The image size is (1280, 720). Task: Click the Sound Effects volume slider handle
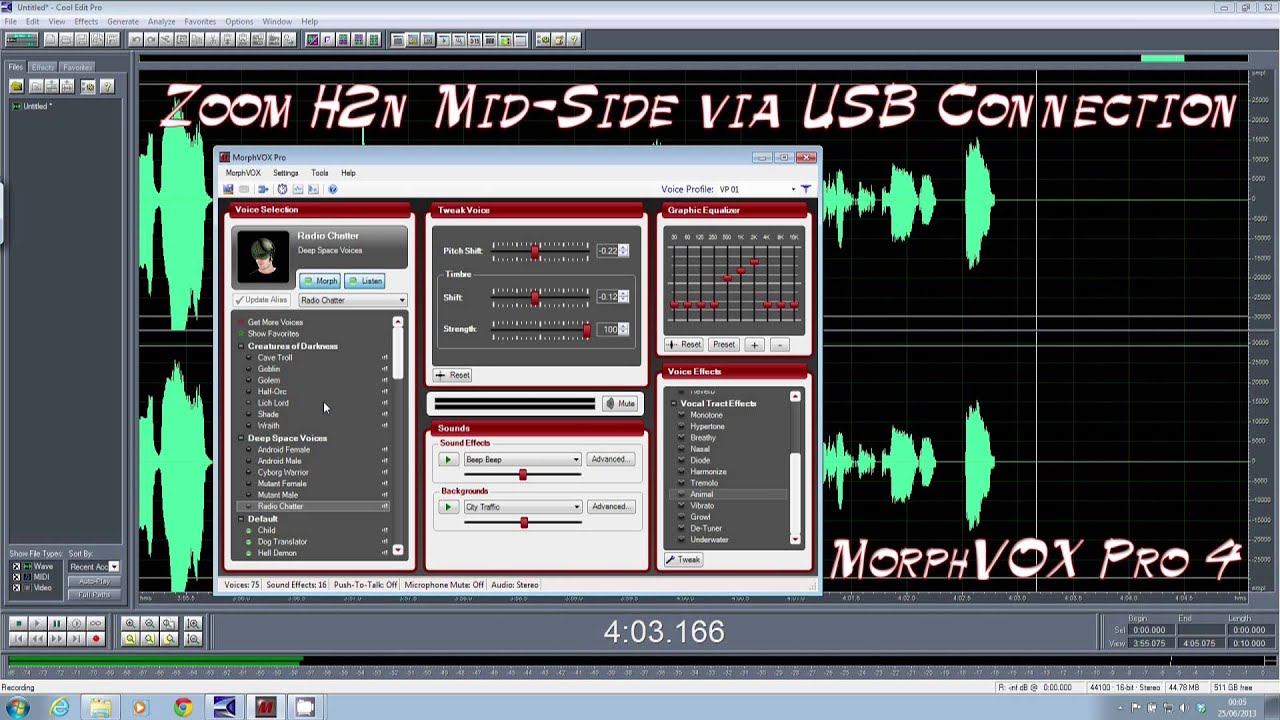(522, 475)
